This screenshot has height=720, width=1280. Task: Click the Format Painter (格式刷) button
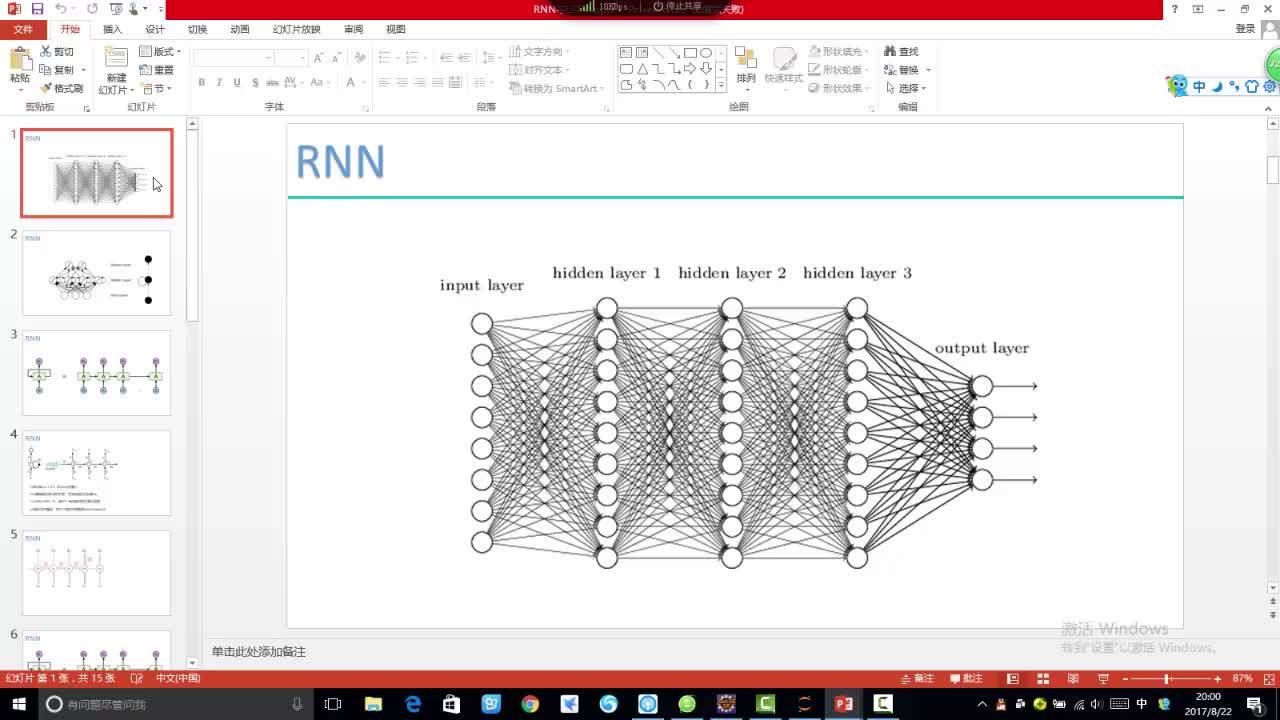pos(62,89)
